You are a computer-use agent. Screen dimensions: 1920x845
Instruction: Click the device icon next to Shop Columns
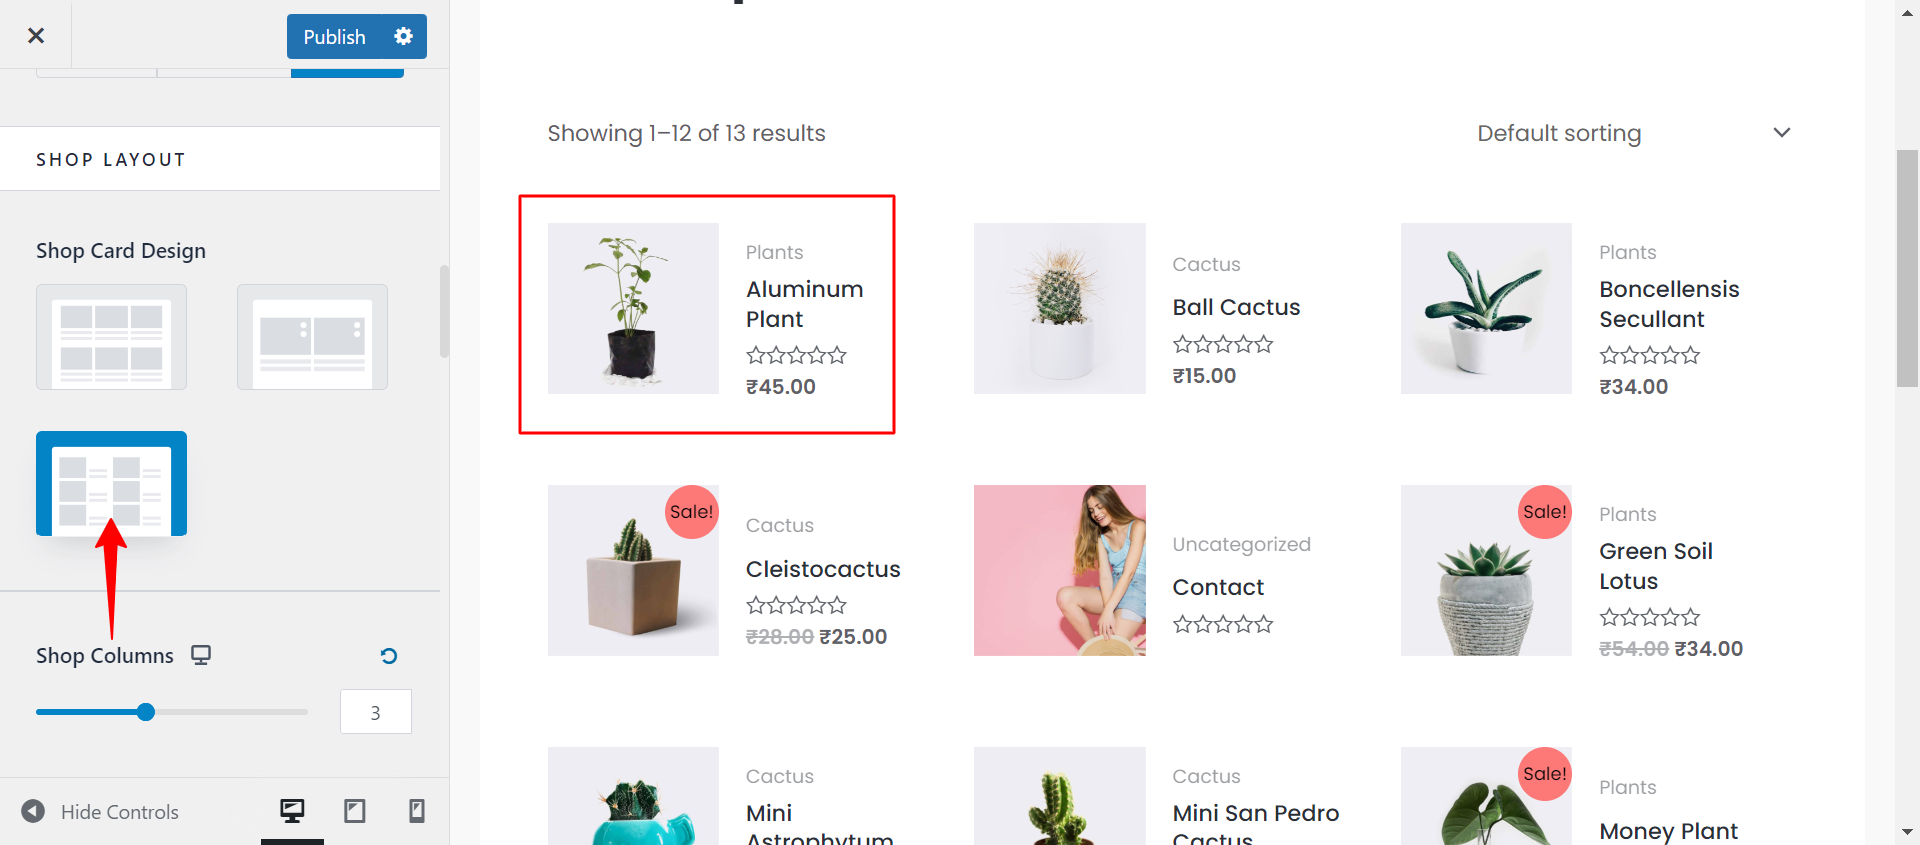click(200, 655)
